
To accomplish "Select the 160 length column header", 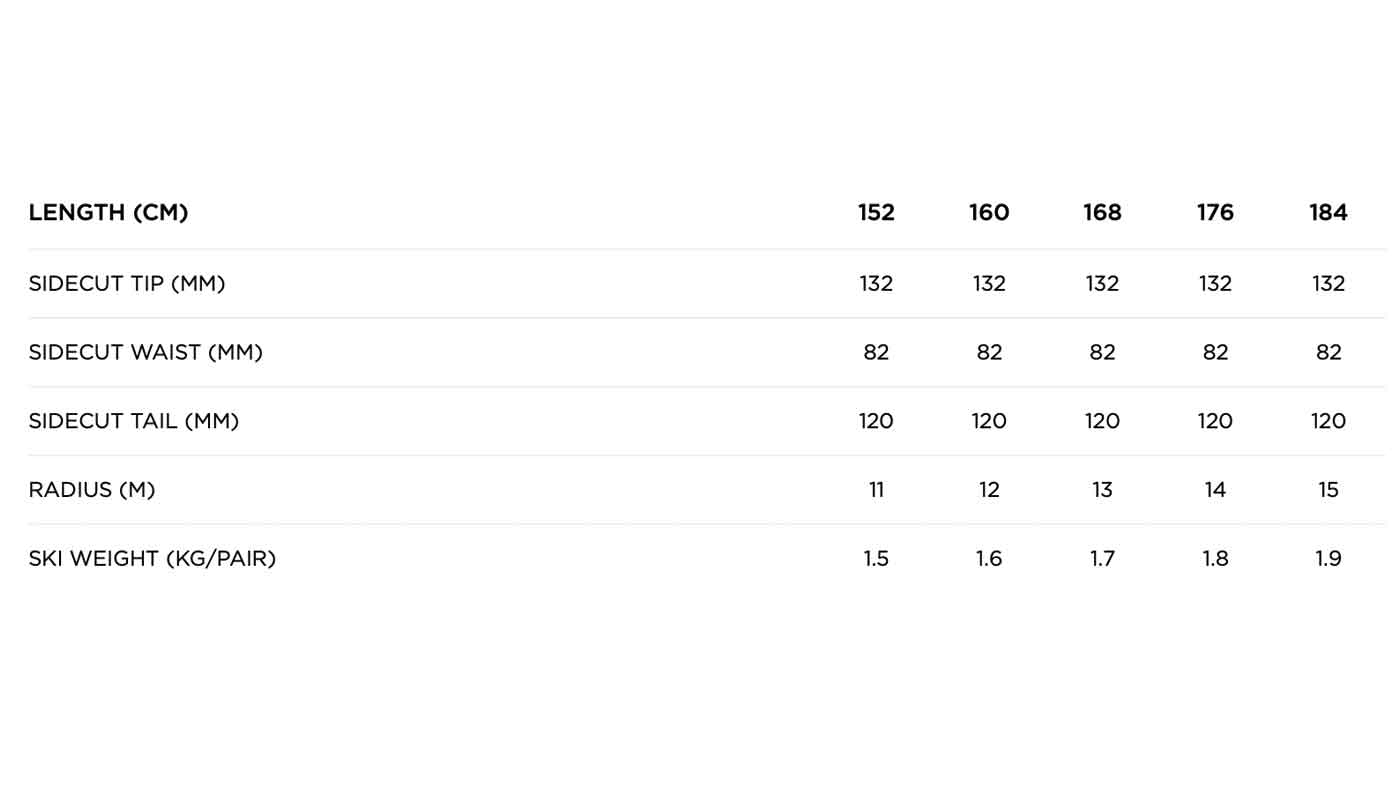I will (989, 213).
